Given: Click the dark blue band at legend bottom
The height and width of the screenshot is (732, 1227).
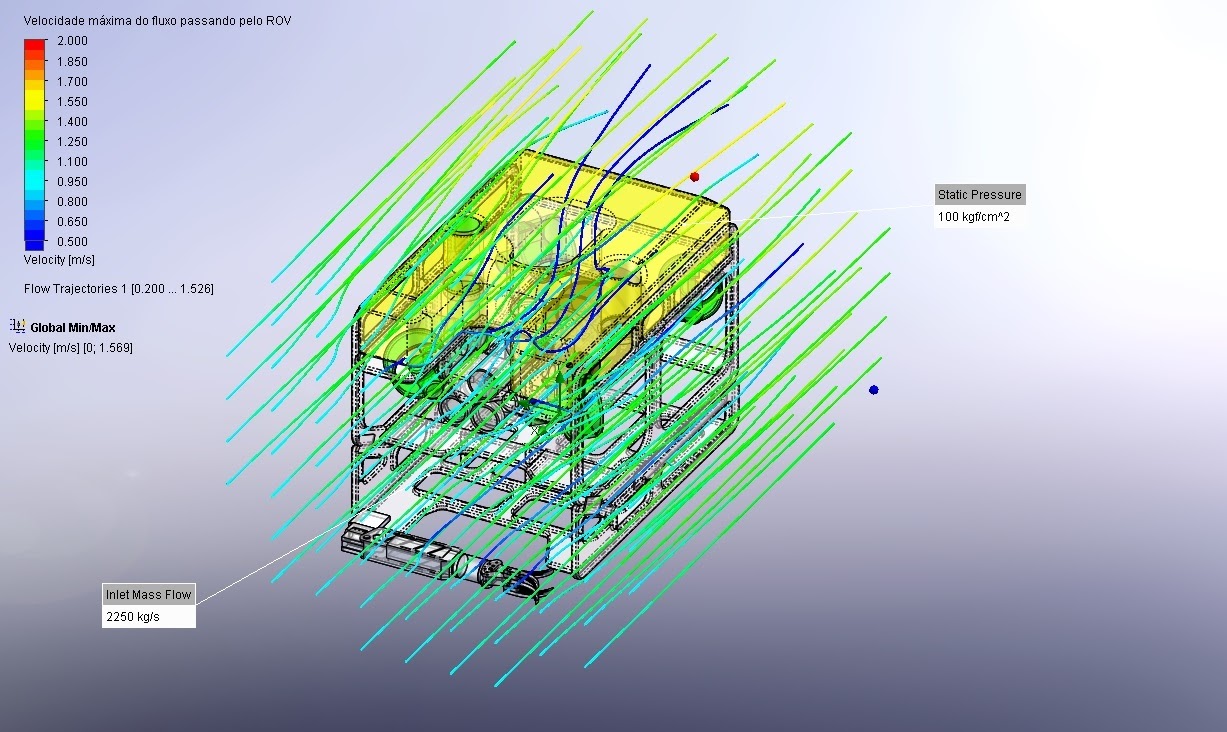Looking at the screenshot, I should click(x=35, y=243).
